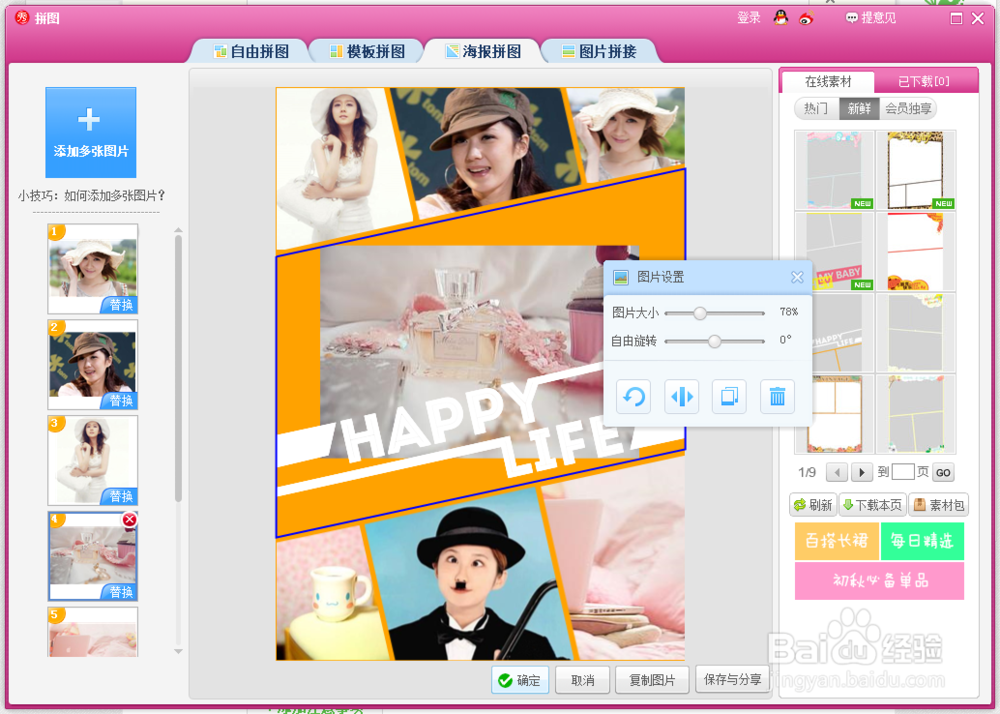Image resolution: width=1000 pixels, height=714 pixels.
Task: Click the GO page jump button
Action: click(x=943, y=472)
